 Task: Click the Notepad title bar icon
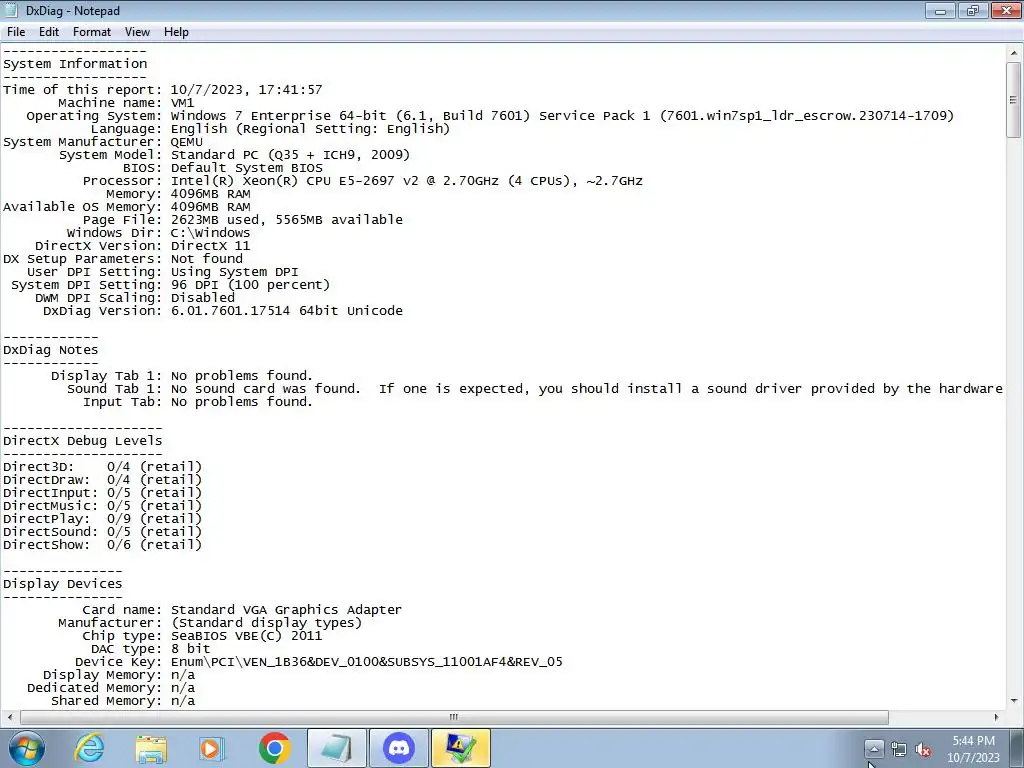click(x=11, y=10)
